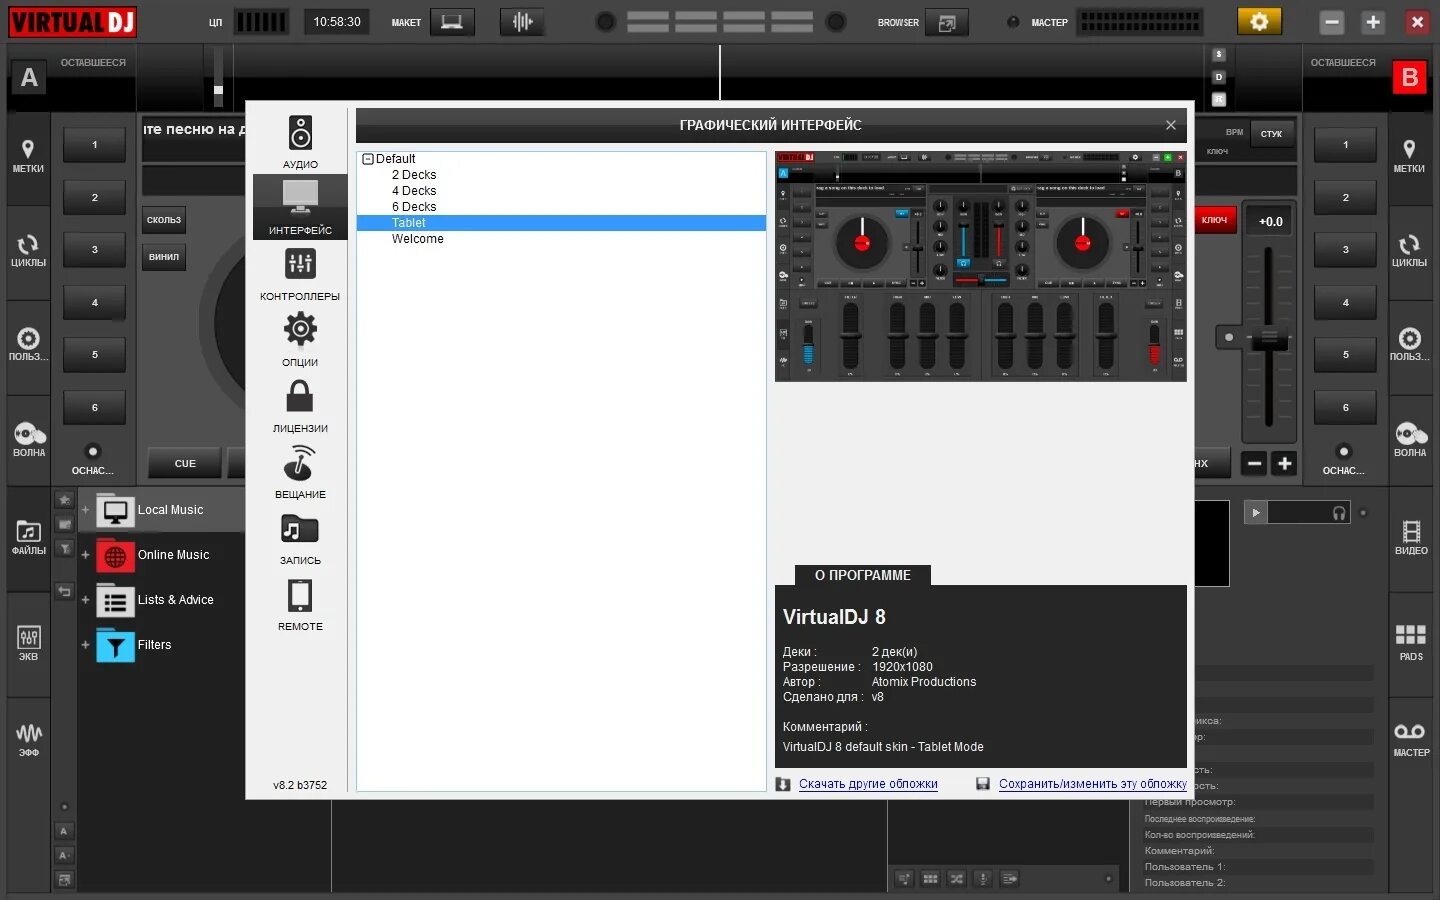Play the prelisten preview button
The width and height of the screenshot is (1440, 900).
(1256, 513)
